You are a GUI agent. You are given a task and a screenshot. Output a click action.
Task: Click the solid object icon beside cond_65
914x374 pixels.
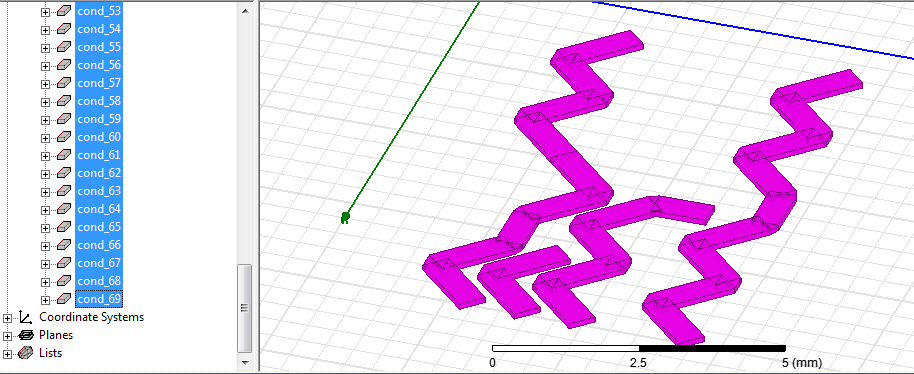tap(64, 227)
